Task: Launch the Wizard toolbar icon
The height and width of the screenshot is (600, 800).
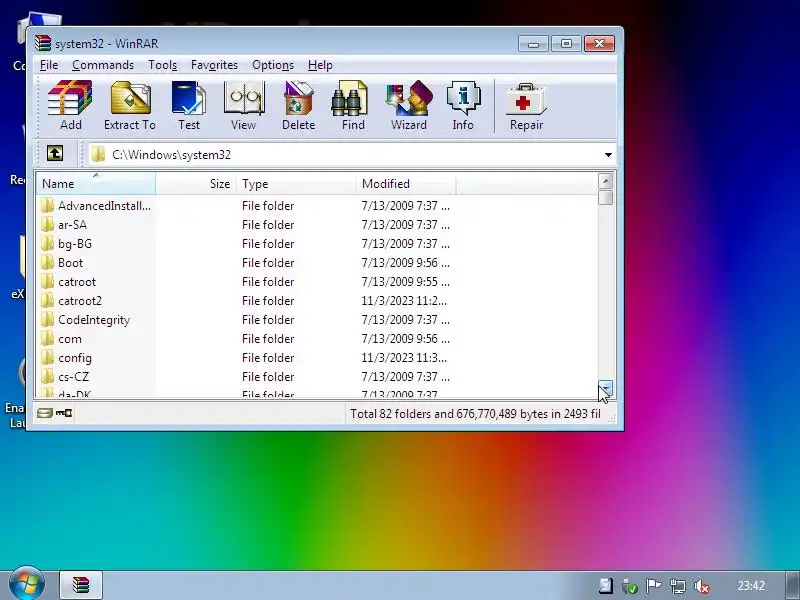Action: 409,97
